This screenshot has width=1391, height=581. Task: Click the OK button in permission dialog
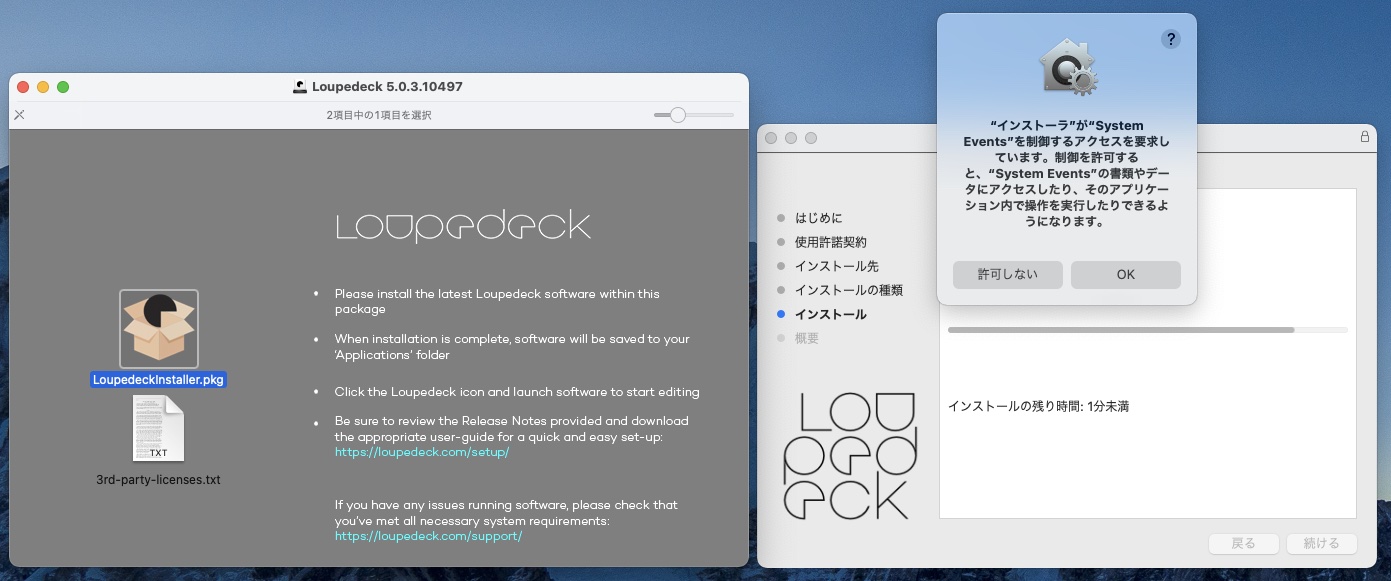point(1126,275)
